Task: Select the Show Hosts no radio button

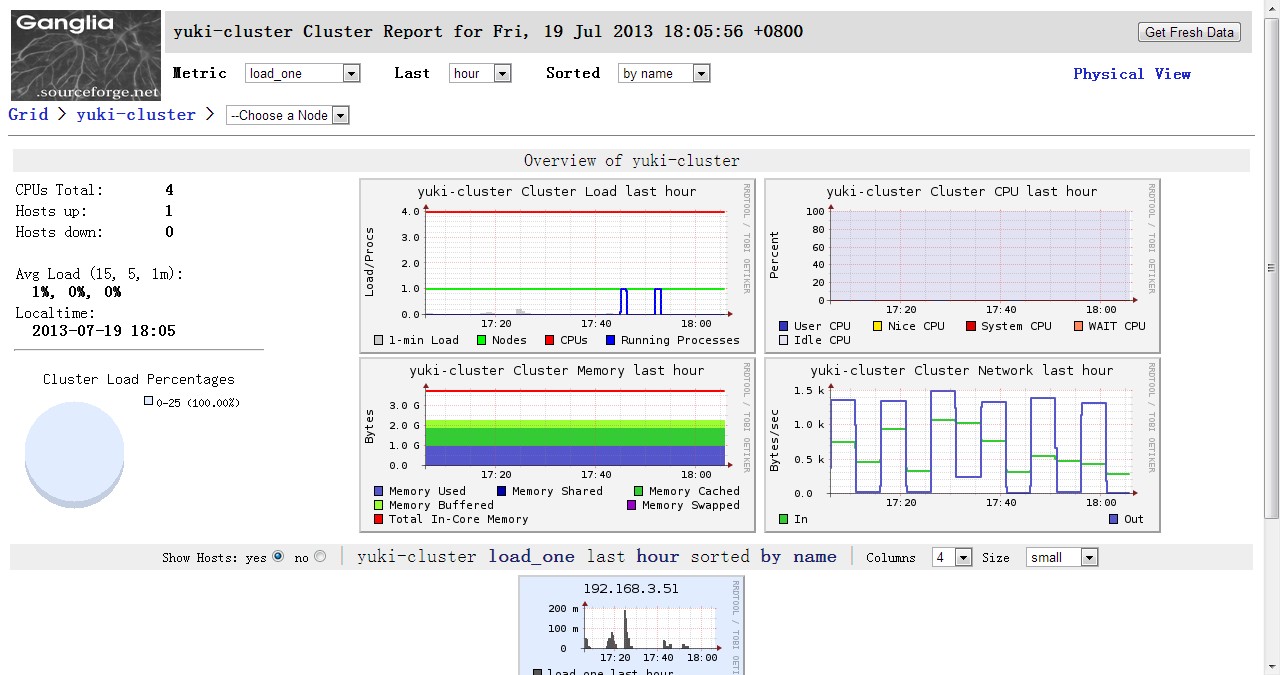Action: pos(320,557)
